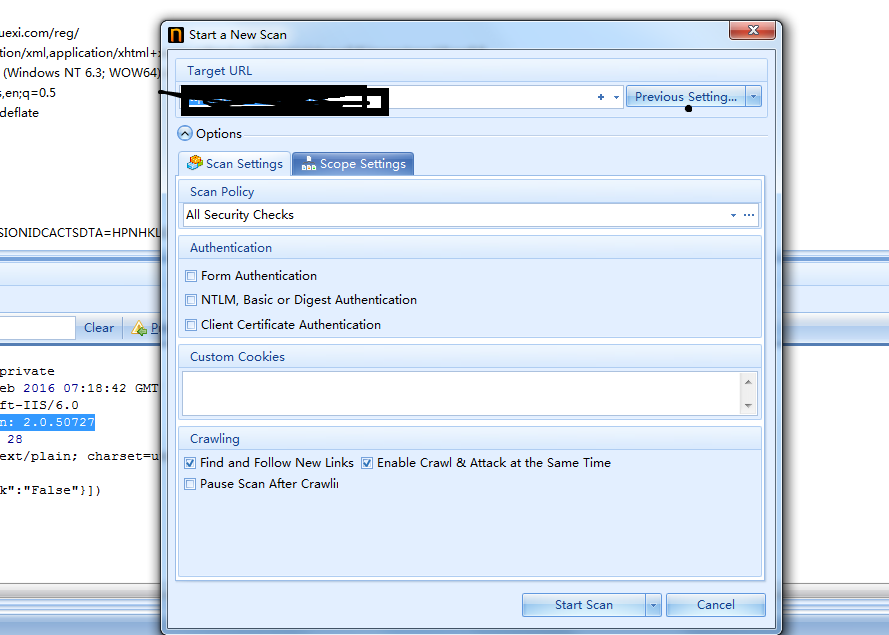Enable Form Authentication checkbox
This screenshot has width=889, height=635.
tap(191, 276)
